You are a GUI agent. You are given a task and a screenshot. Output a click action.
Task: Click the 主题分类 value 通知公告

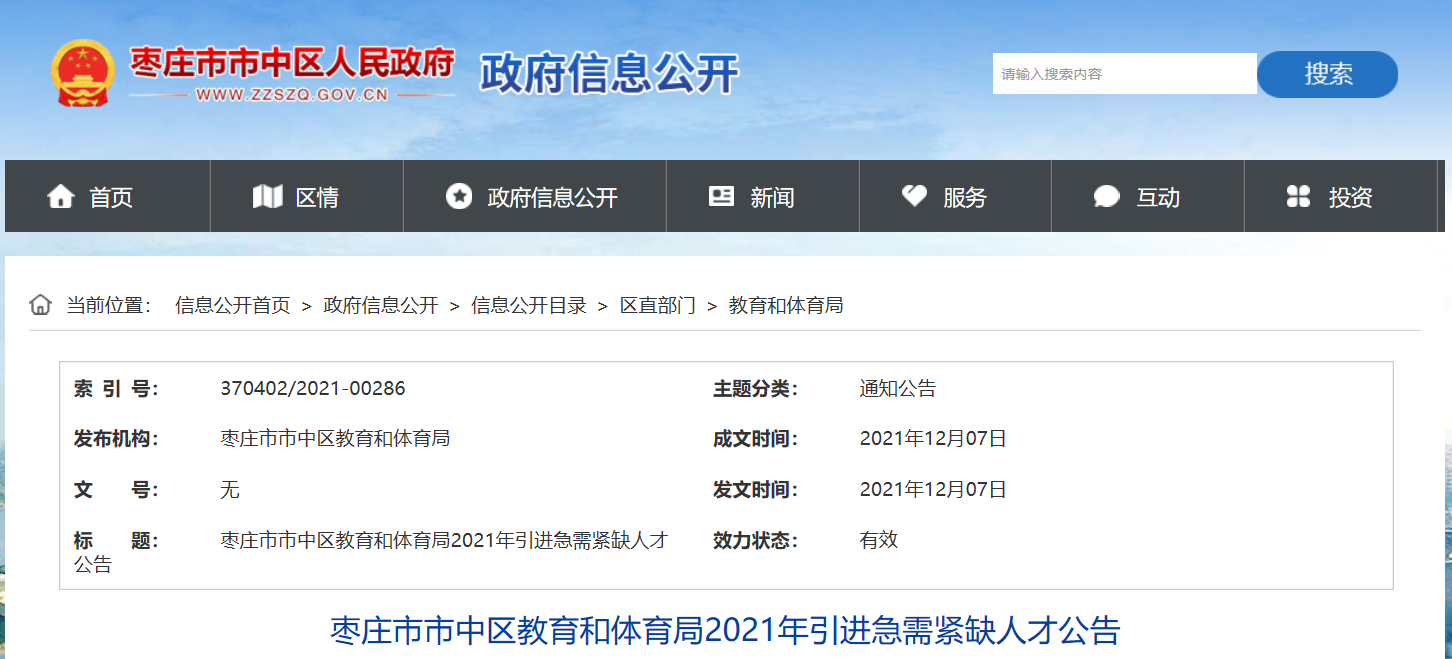pyautogui.click(x=898, y=389)
